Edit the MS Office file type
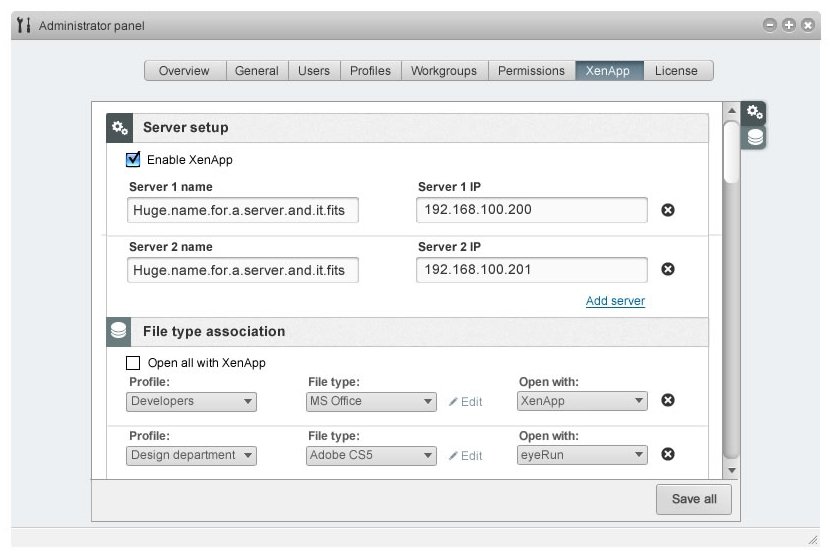The width and height of the screenshot is (830, 558). [466, 402]
